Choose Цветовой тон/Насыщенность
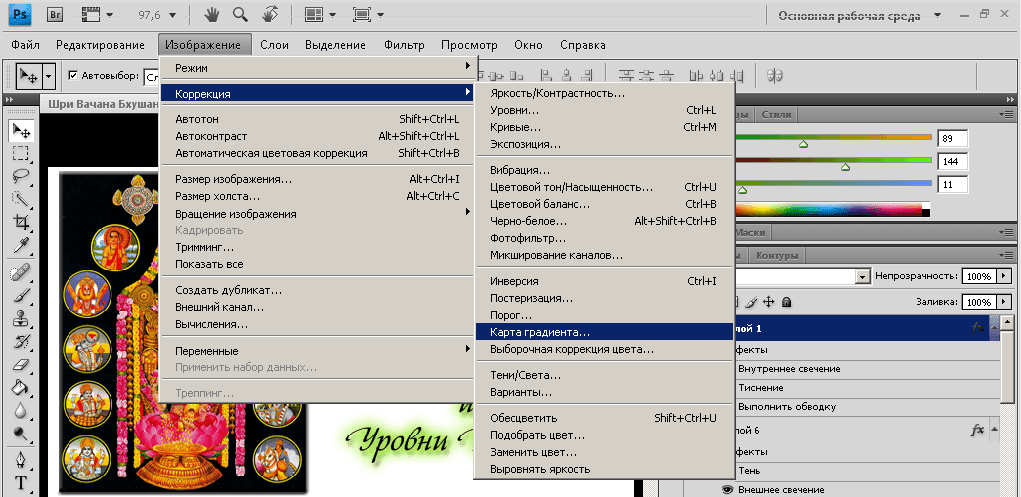Viewport: 1021px width, 497px height. point(604,188)
